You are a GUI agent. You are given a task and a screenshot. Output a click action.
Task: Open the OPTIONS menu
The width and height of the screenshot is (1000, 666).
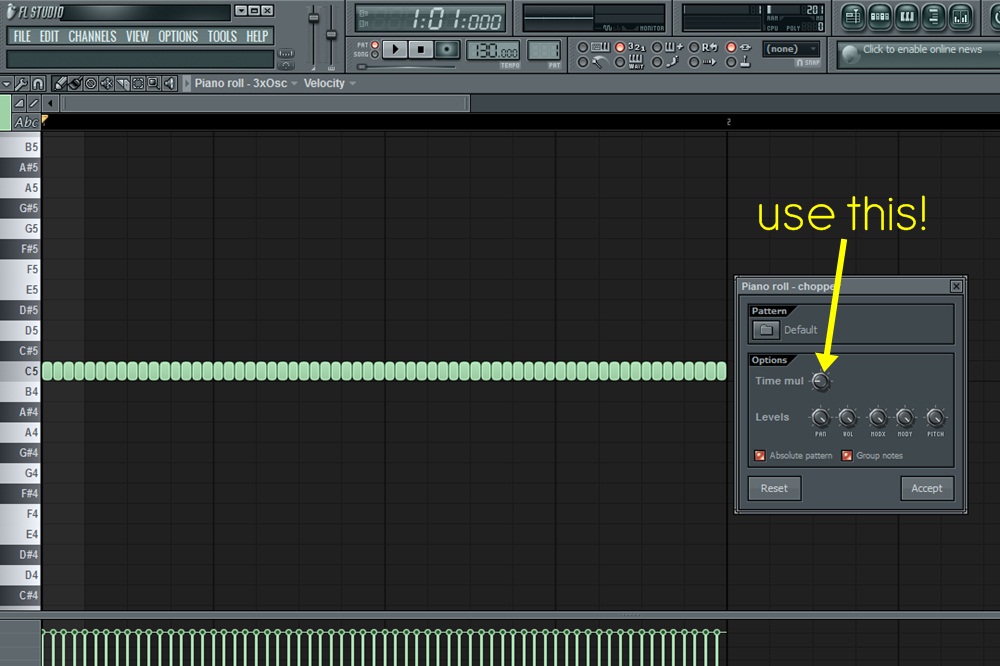(178, 36)
